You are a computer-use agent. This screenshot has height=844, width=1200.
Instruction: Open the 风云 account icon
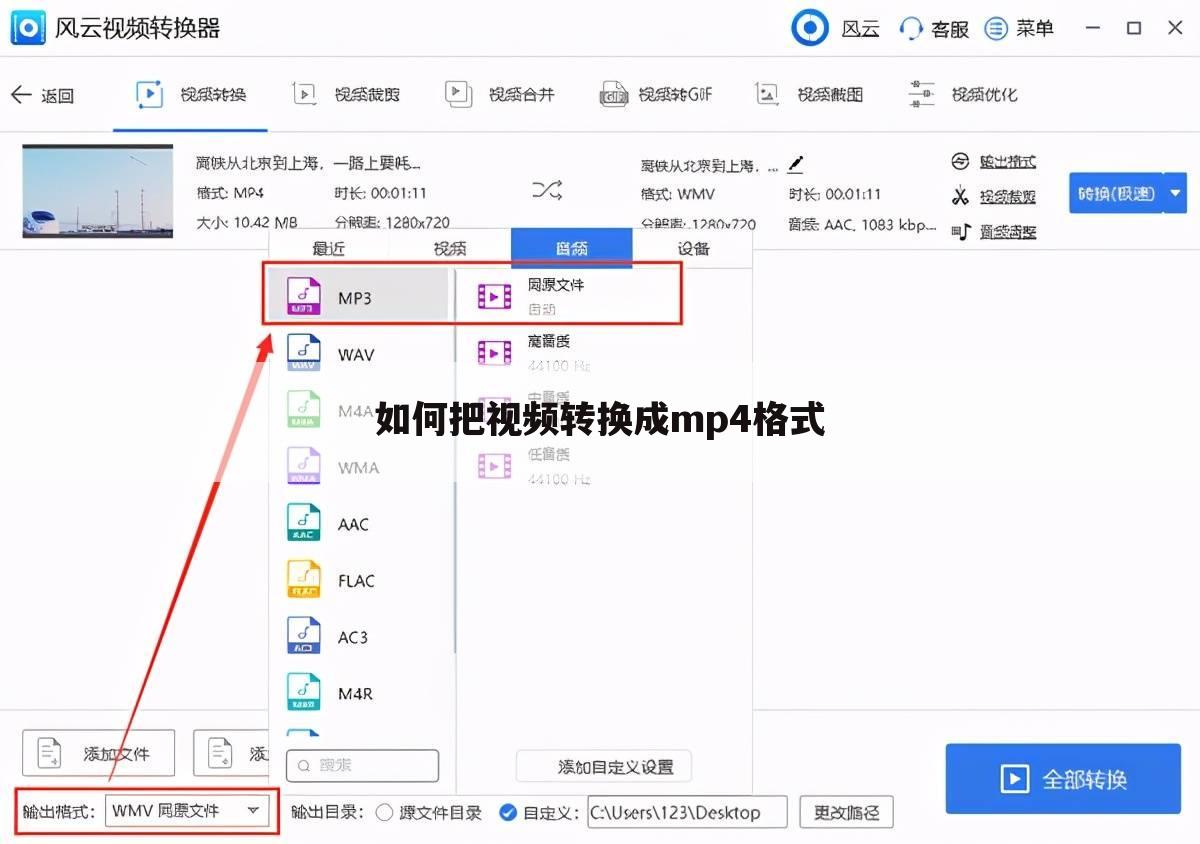[x=810, y=28]
